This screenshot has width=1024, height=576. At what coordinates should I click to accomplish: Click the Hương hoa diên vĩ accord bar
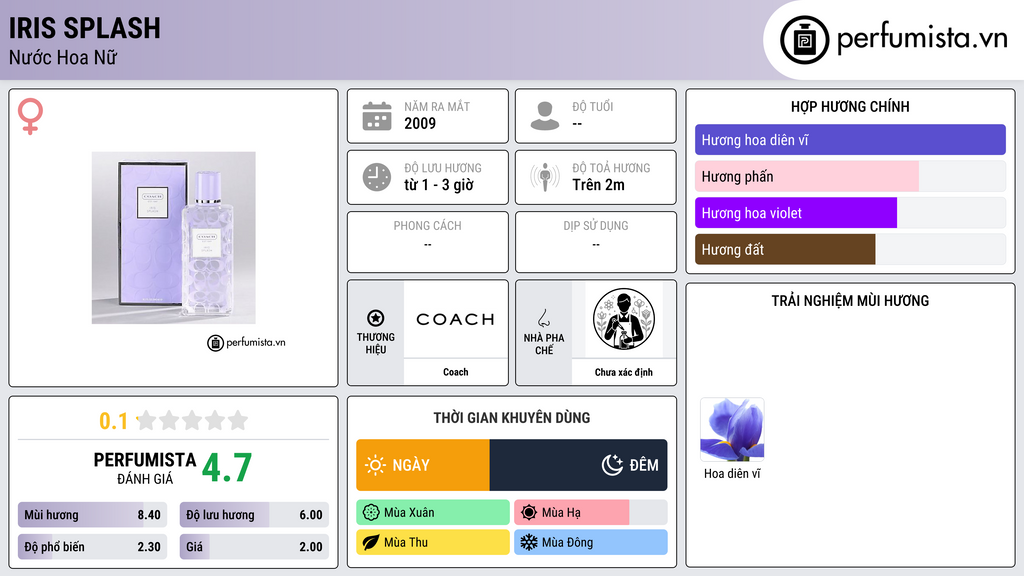tap(850, 140)
